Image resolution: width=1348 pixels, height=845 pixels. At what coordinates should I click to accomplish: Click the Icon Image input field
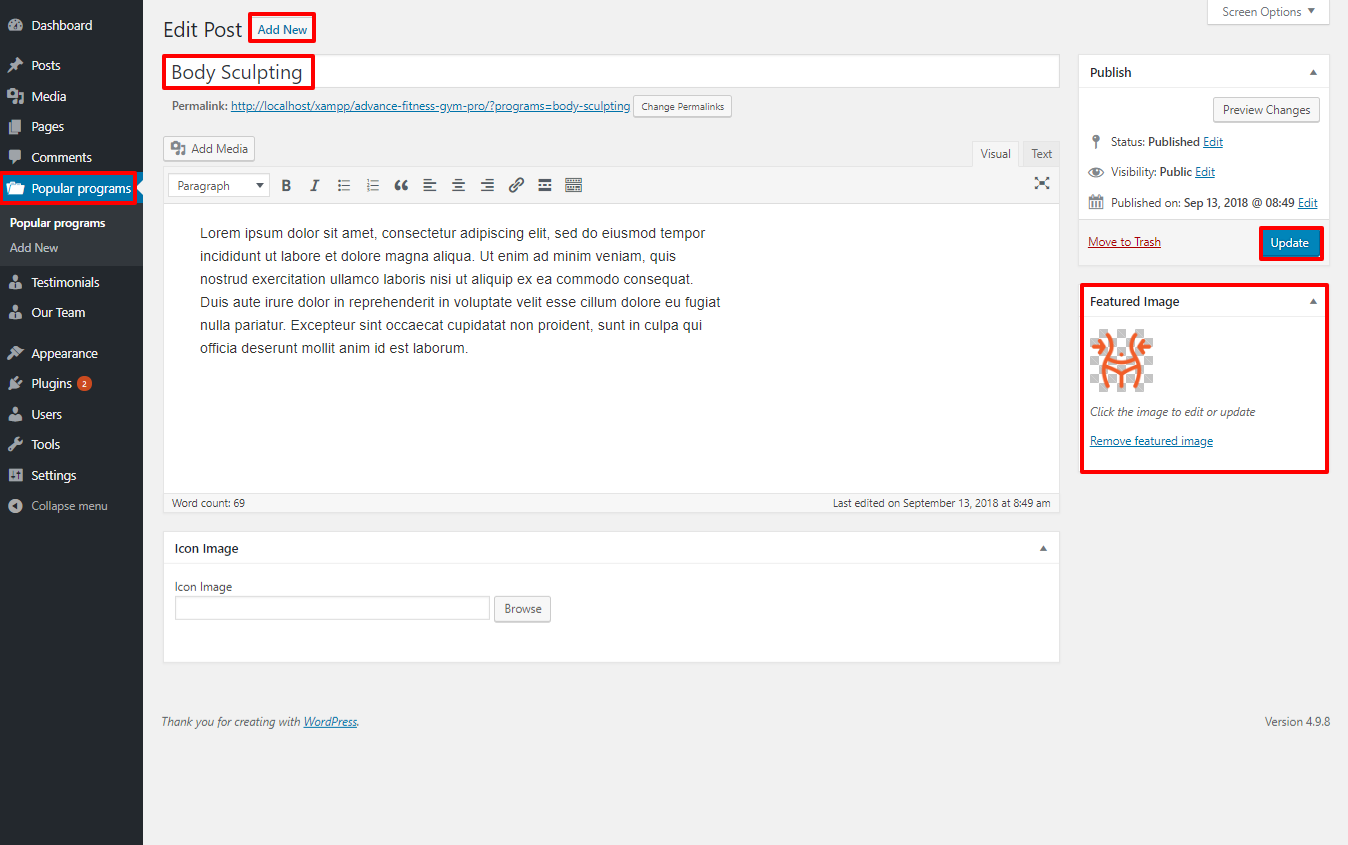[x=332, y=608]
